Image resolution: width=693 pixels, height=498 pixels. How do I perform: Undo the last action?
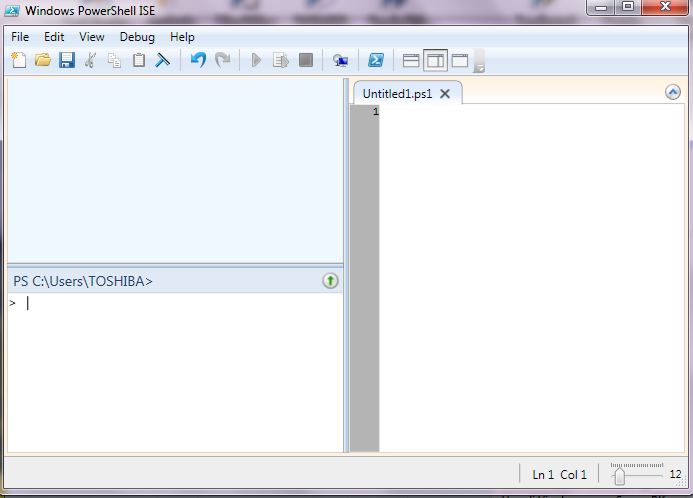click(198, 60)
